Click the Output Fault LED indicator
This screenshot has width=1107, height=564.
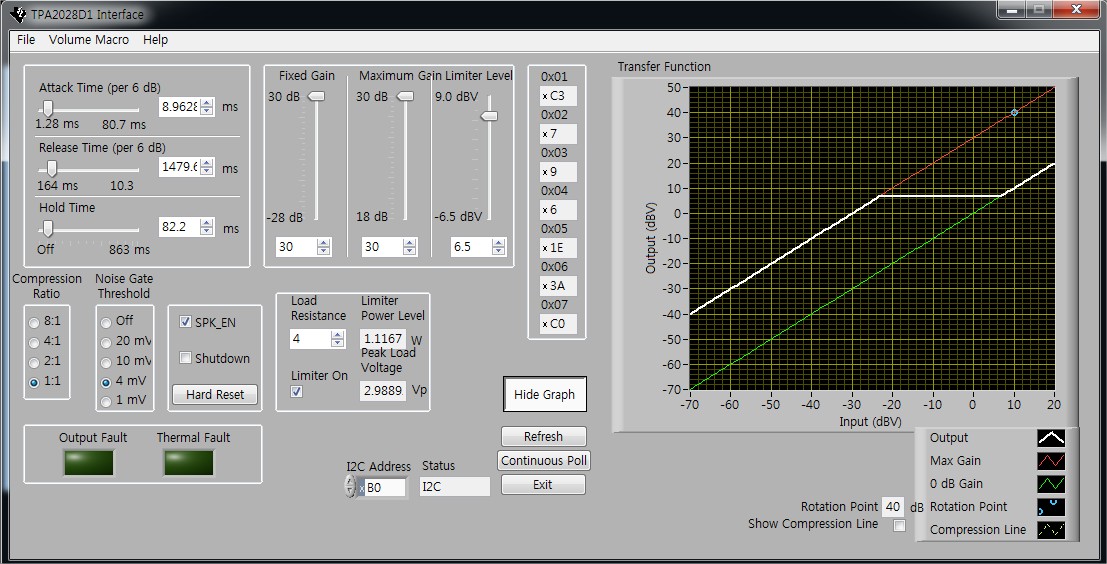coord(88,463)
